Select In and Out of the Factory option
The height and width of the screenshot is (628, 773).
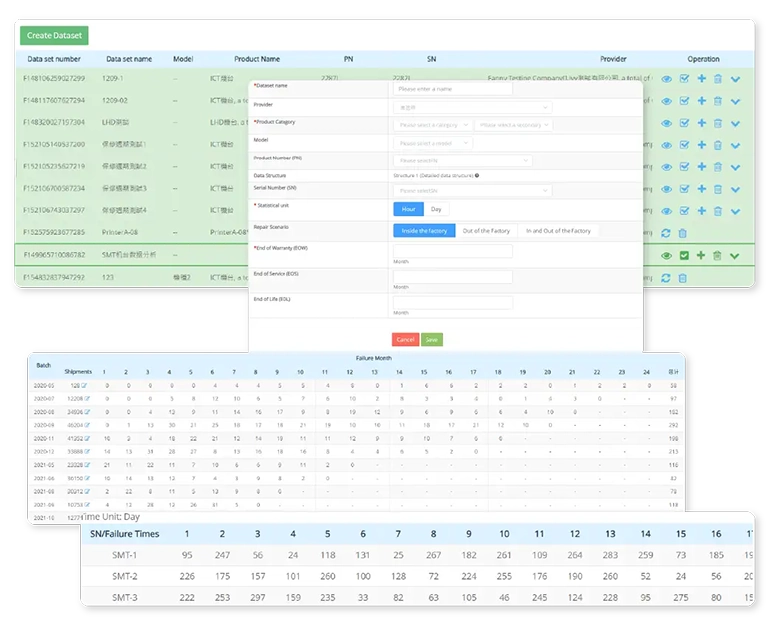[558, 231]
